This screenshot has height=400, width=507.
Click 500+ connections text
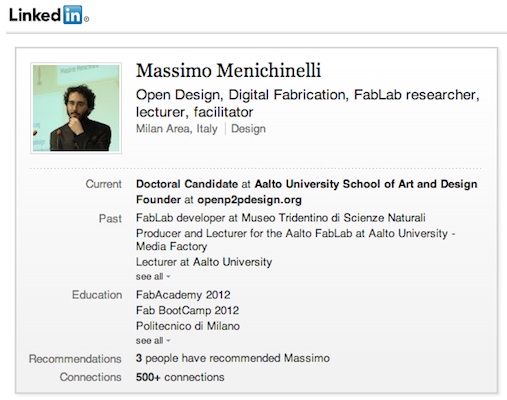[180, 377]
